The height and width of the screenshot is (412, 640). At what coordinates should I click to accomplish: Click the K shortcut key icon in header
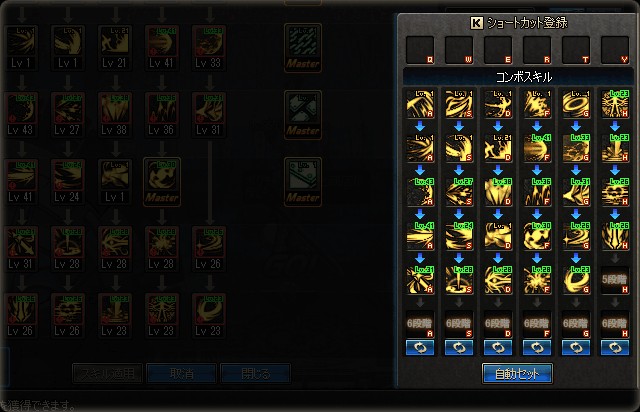(476, 23)
